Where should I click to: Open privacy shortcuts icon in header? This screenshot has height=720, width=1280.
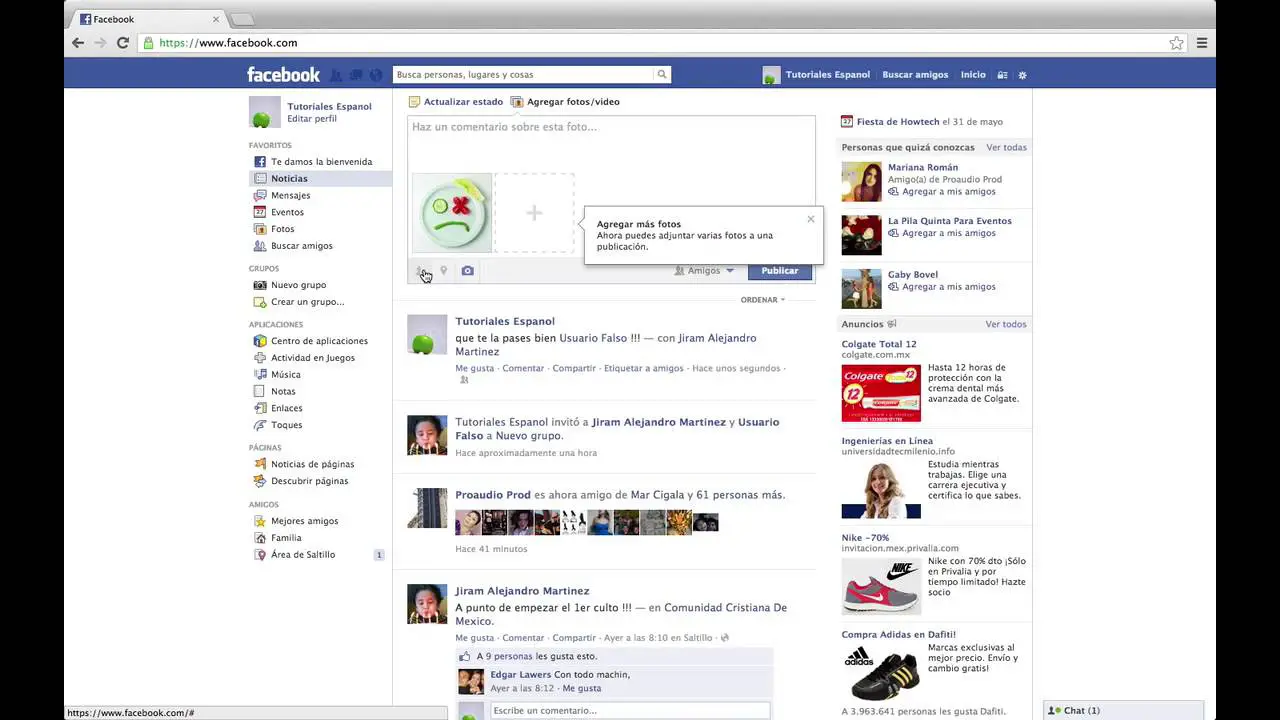pos(1003,75)
